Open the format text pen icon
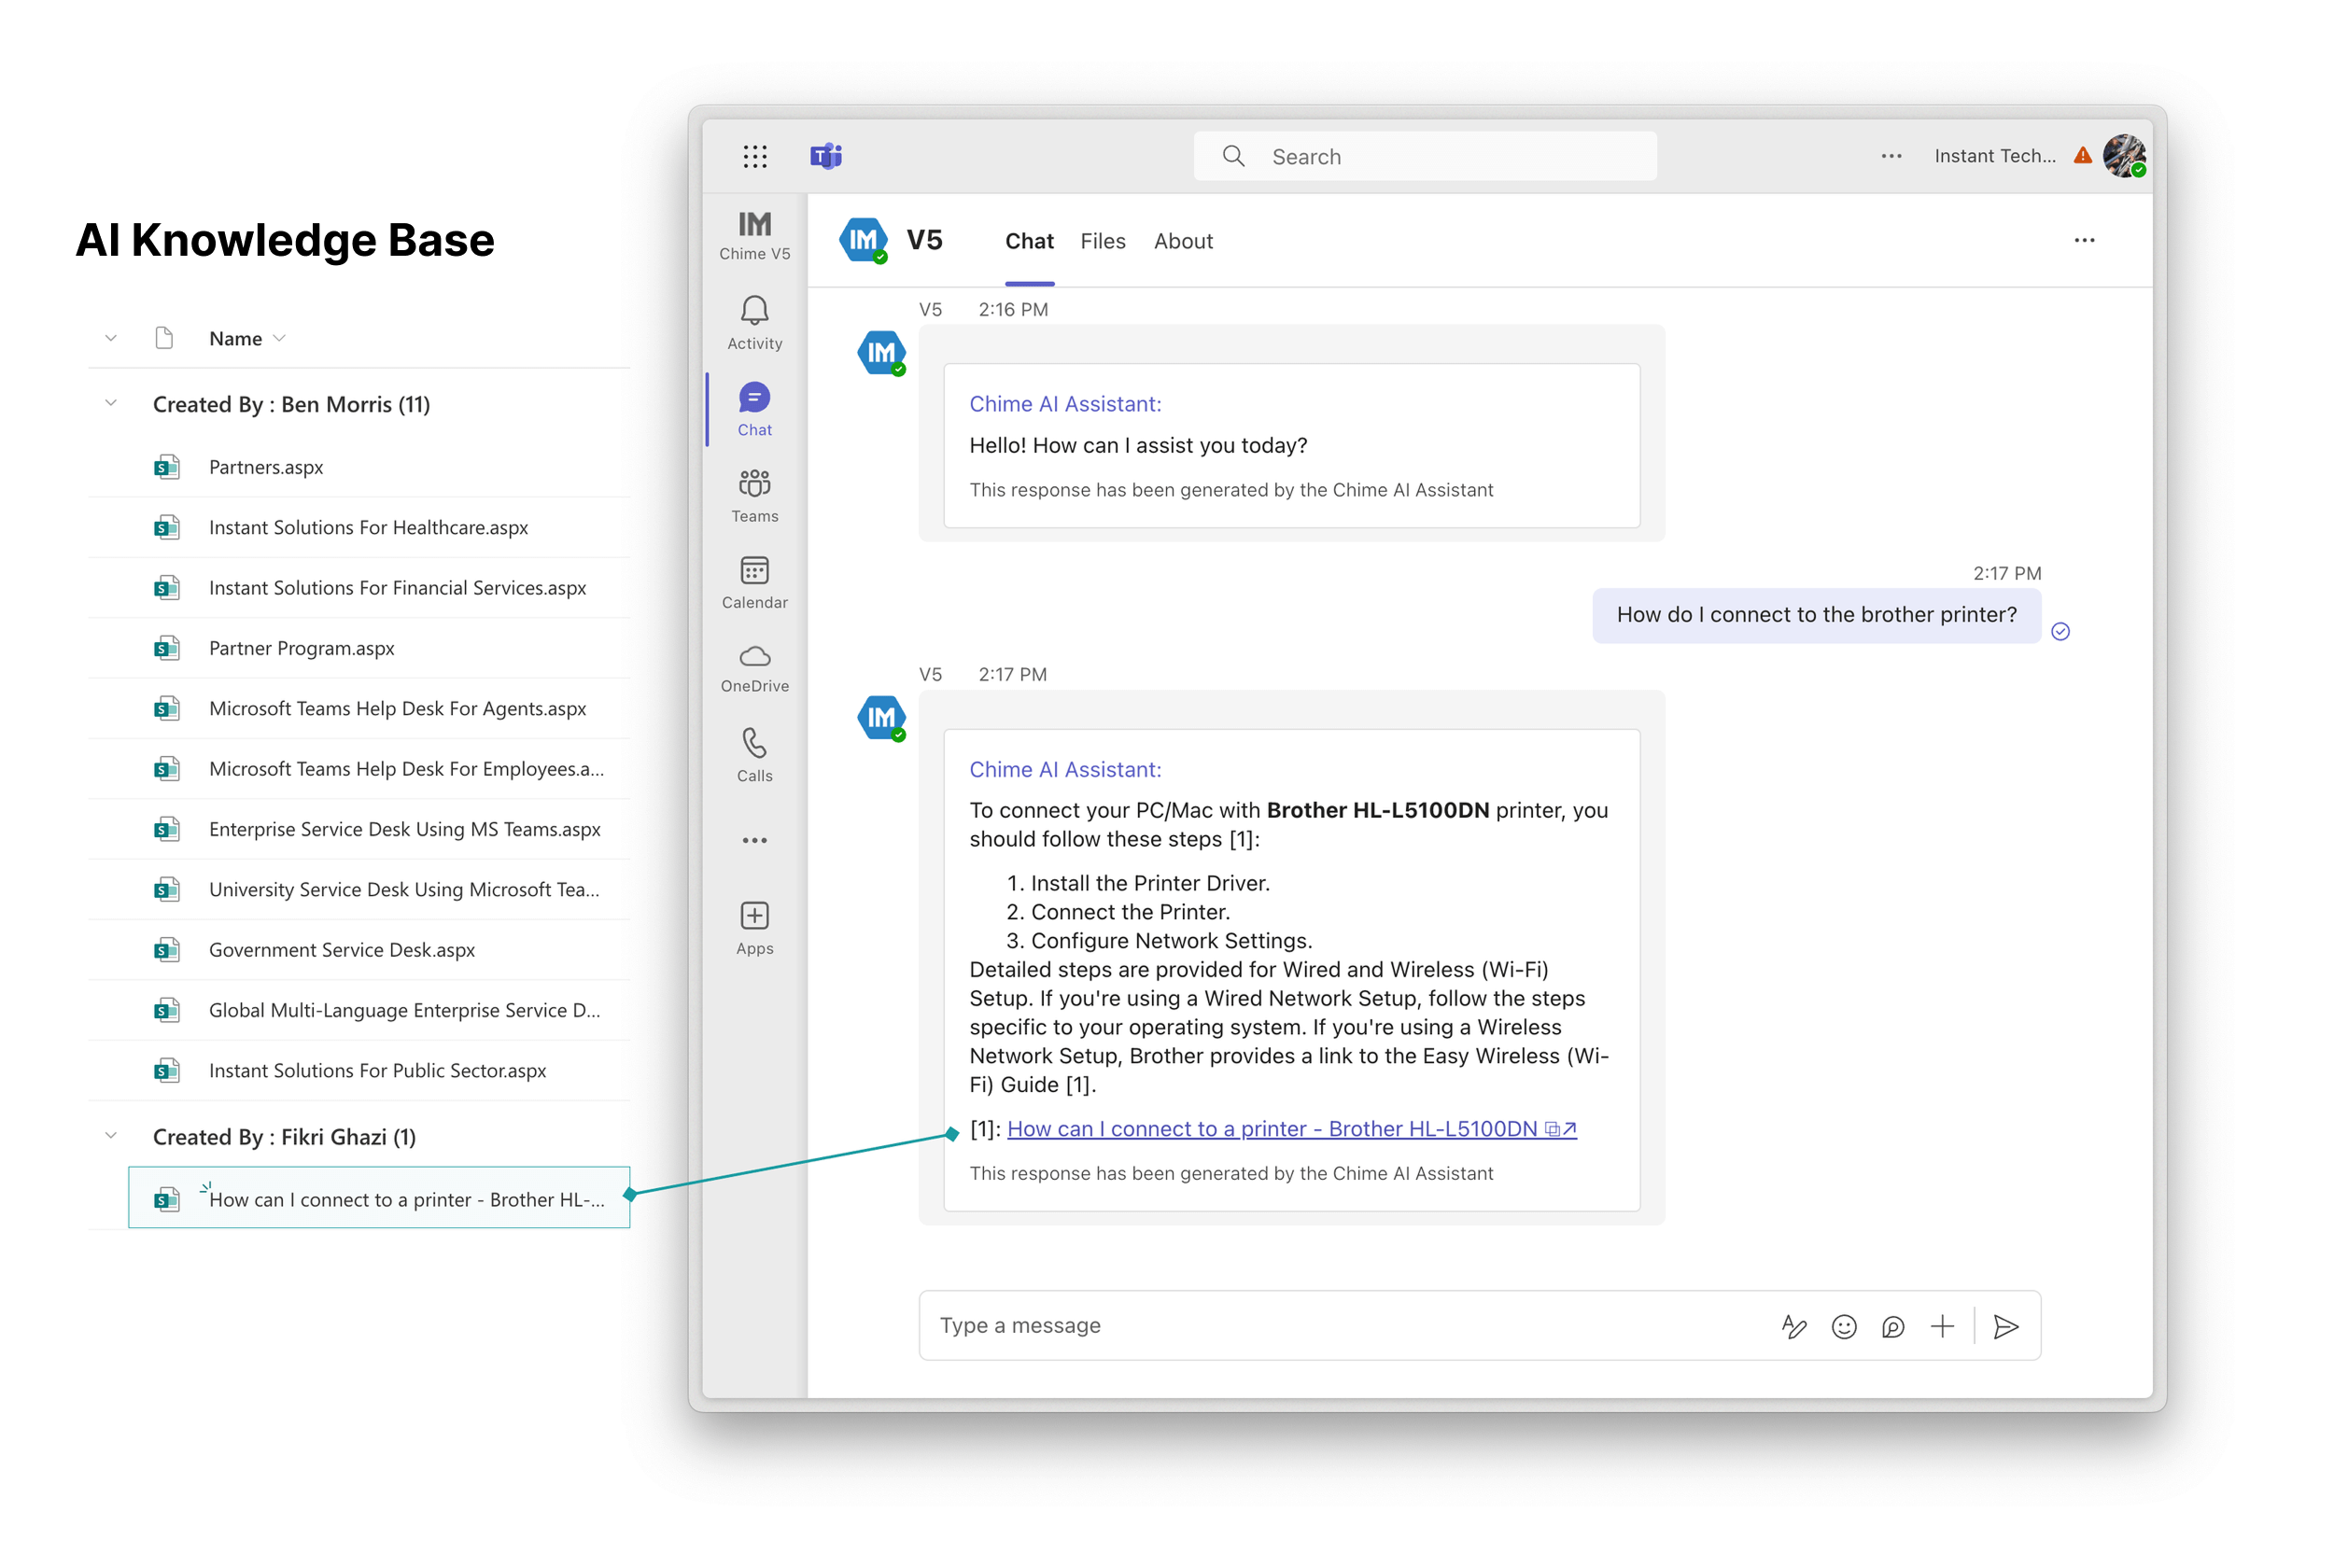The image size is (2334, 1568). [x=1793, y=1326]
